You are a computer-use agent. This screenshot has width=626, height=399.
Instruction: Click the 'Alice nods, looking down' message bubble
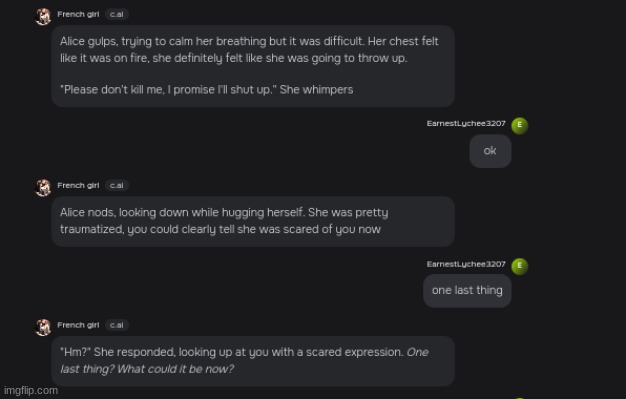click(x=253, y=221)
